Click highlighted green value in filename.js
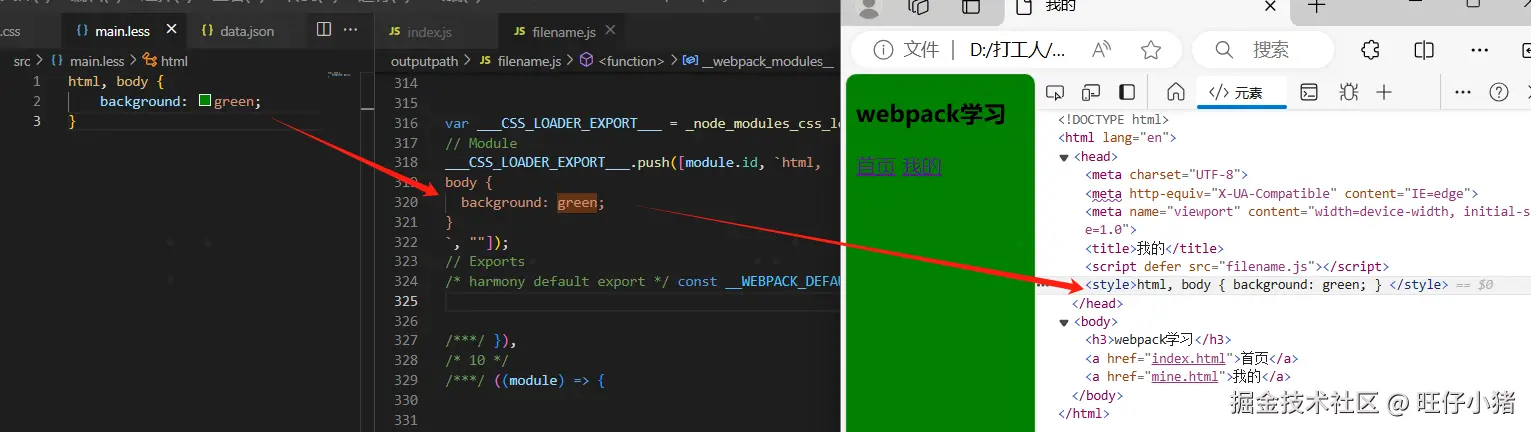The width and height of the screenshot is (1531, 432). (578, 202)
